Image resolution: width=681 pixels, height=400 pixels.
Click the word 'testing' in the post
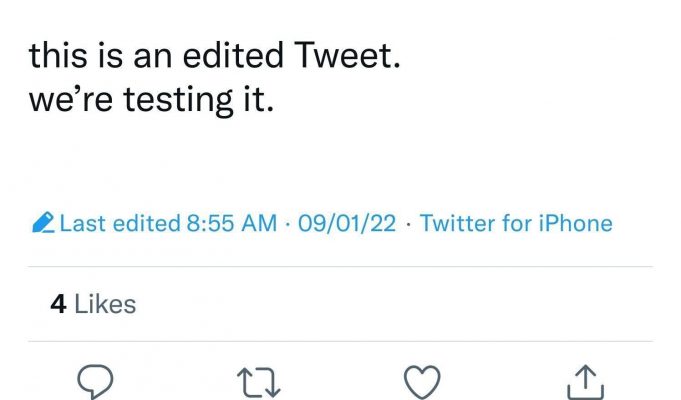pos(179,101)
